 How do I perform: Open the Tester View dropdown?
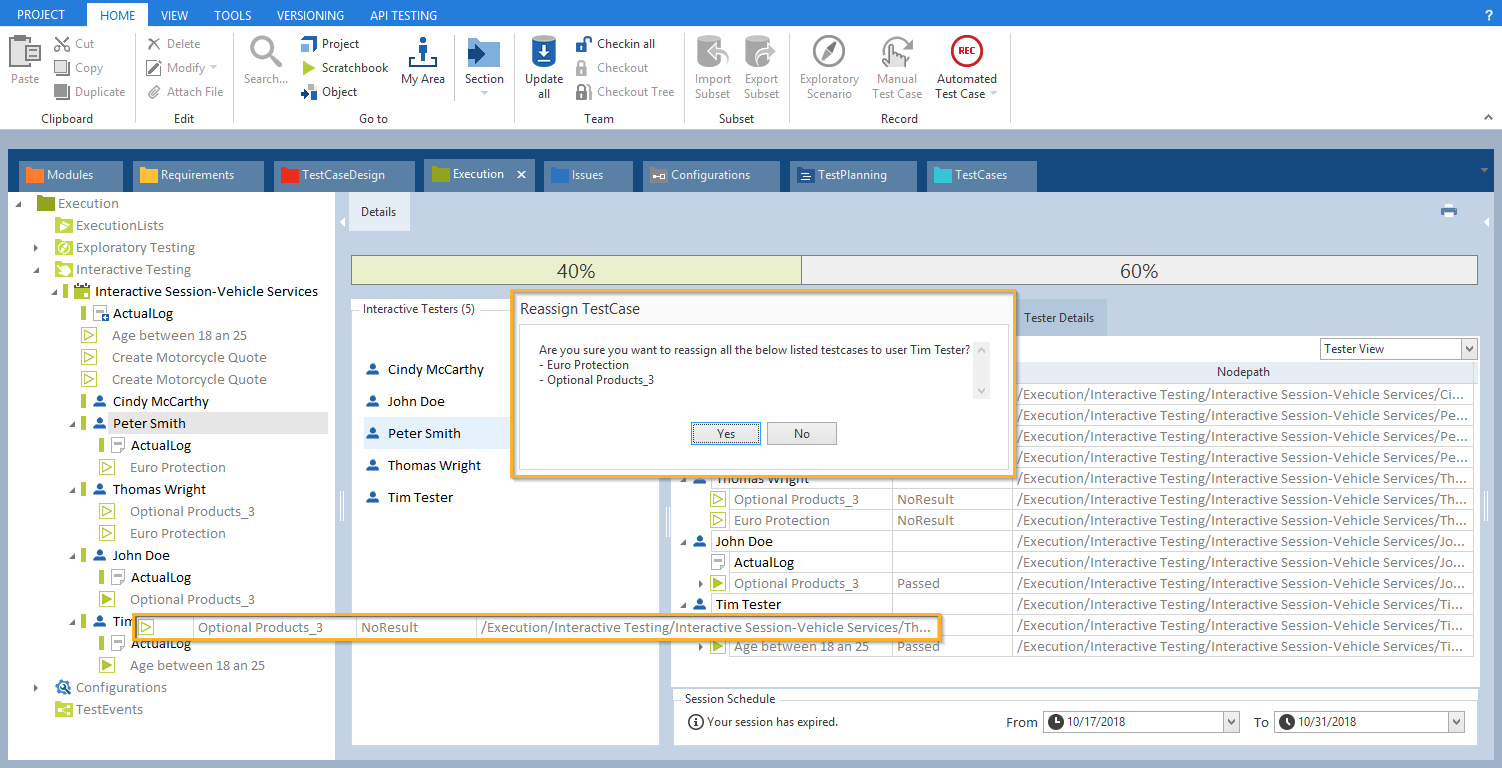(x=1468, y=349)
